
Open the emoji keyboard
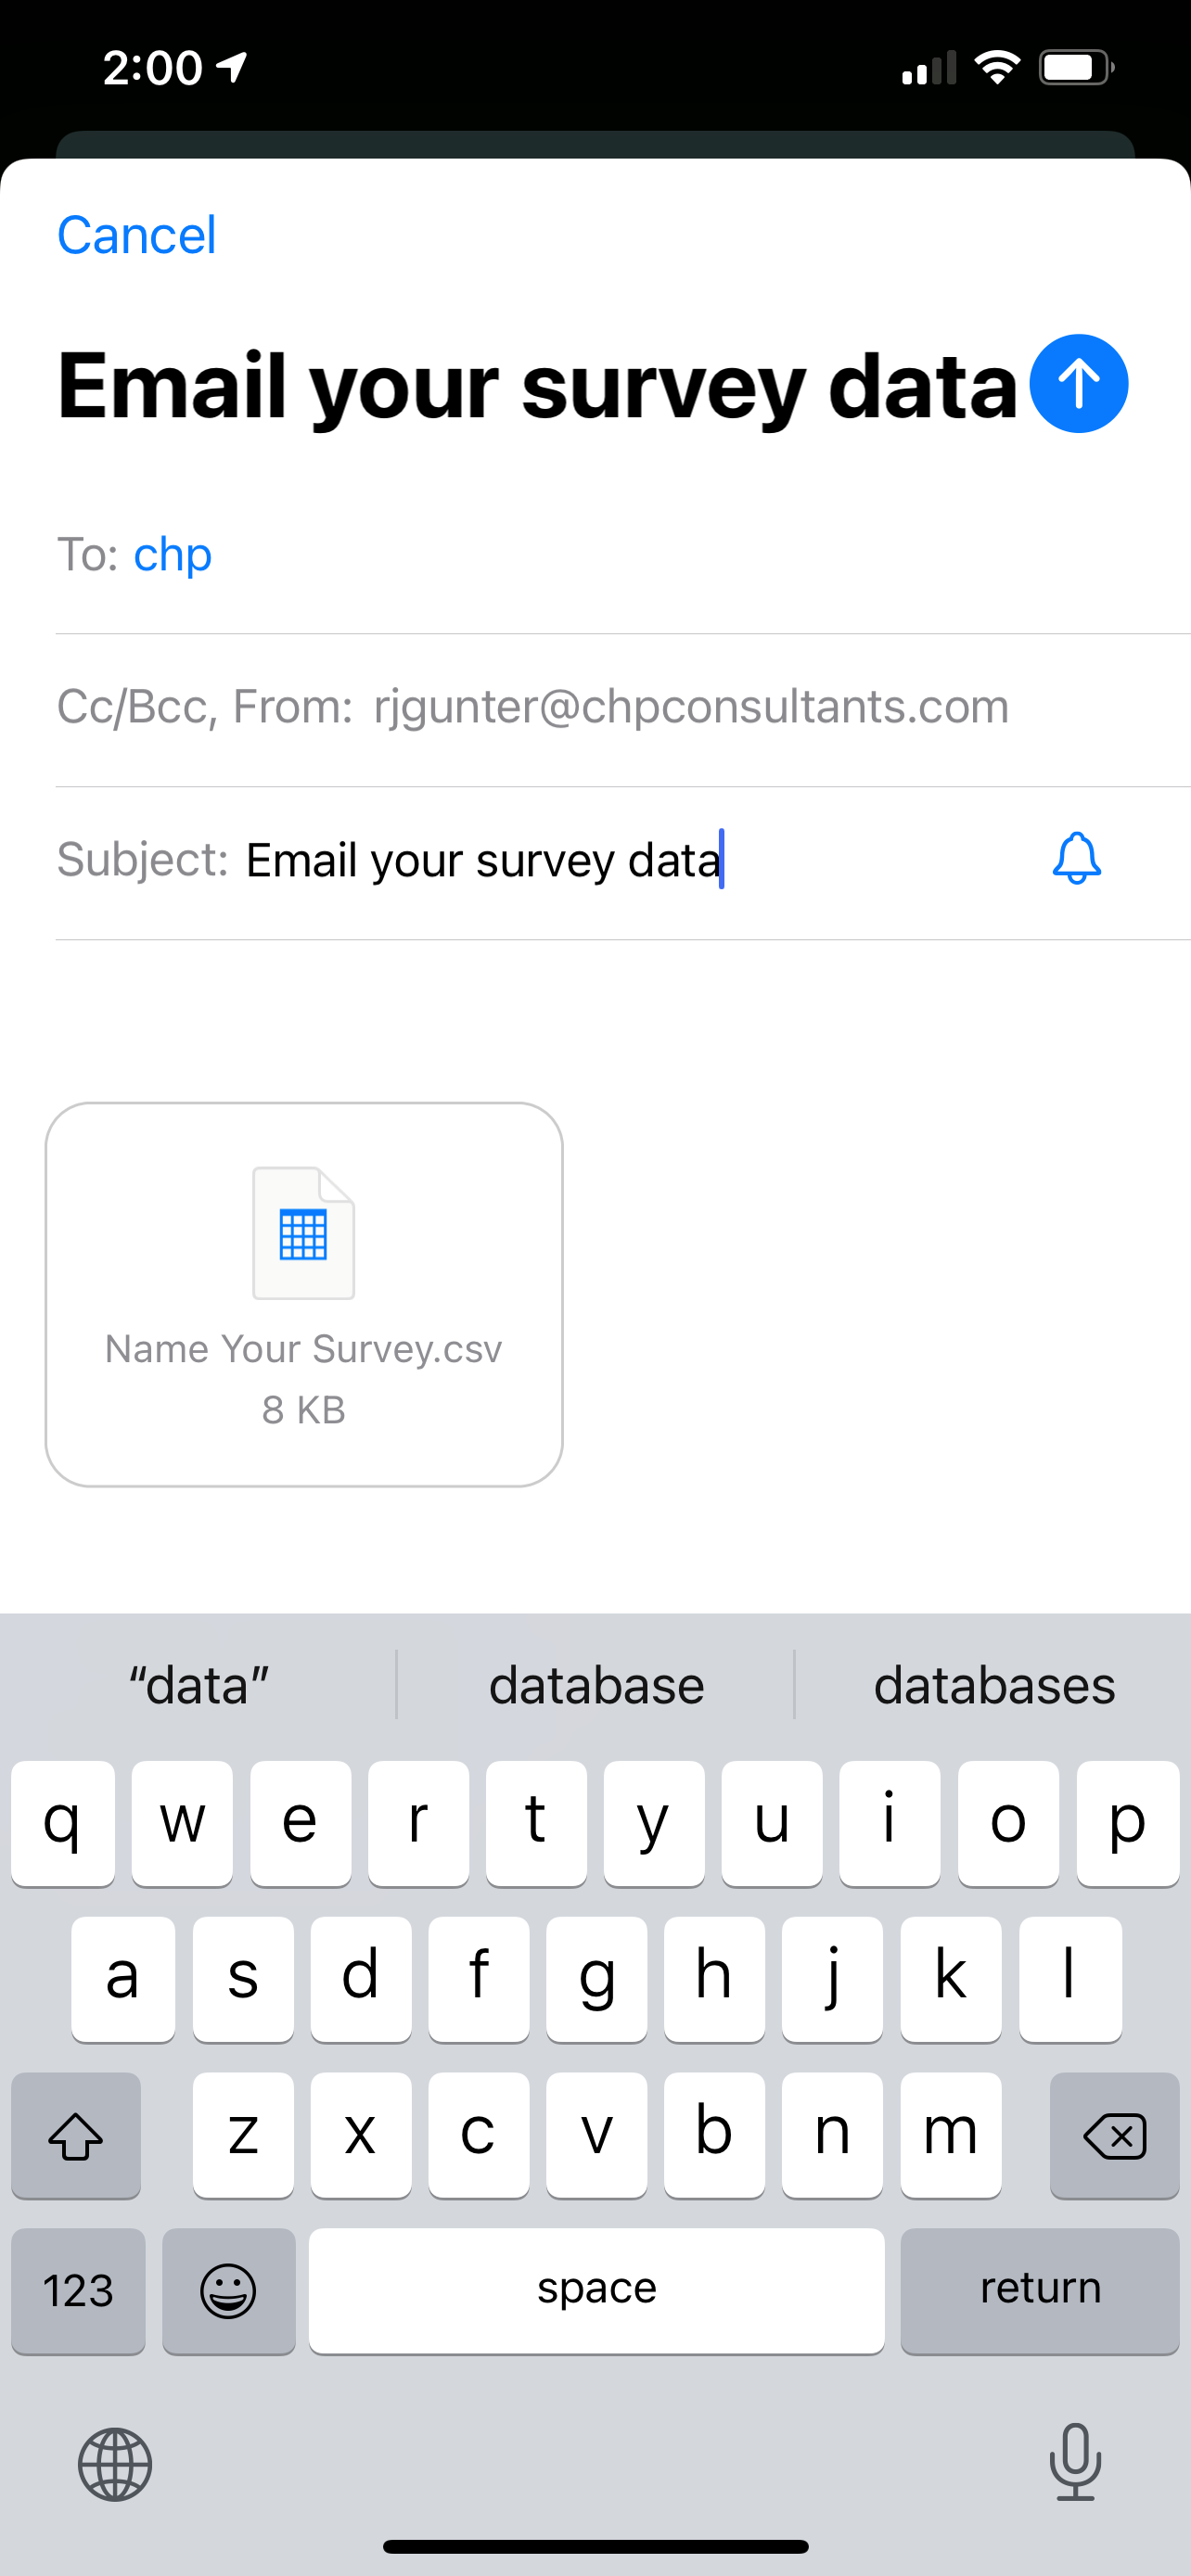click(x=228, y=2290)
